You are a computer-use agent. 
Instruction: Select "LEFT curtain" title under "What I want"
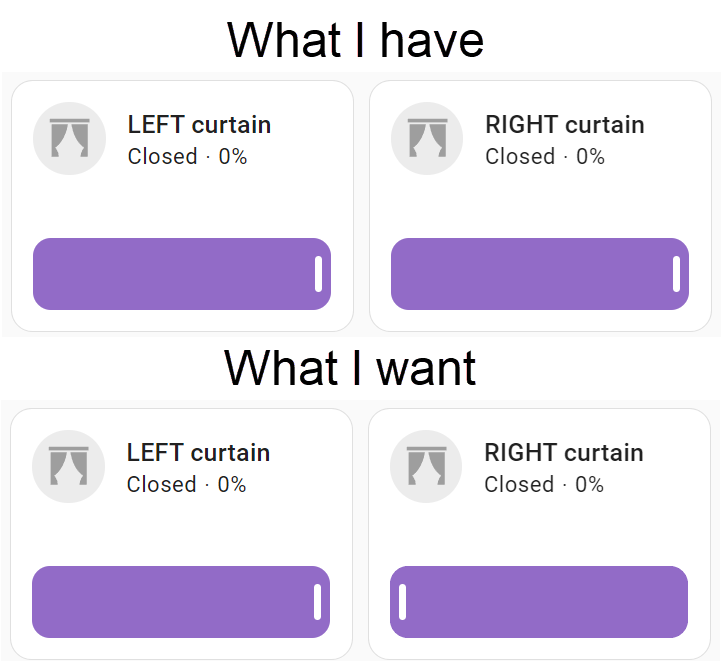pyautogui.click(x=198, y=453)
